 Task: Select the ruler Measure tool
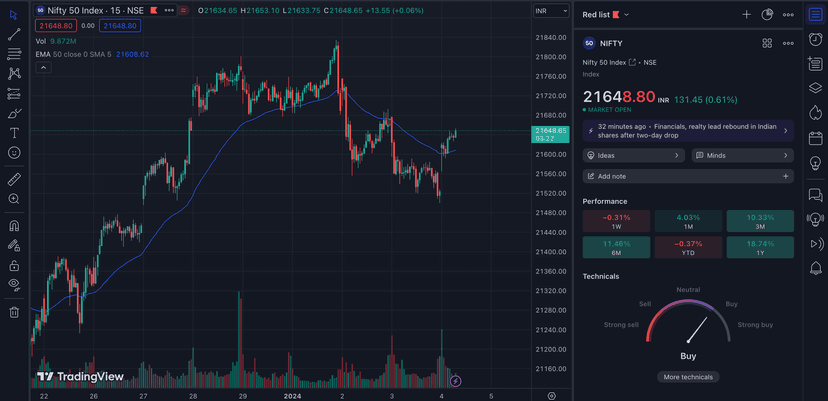14,179
